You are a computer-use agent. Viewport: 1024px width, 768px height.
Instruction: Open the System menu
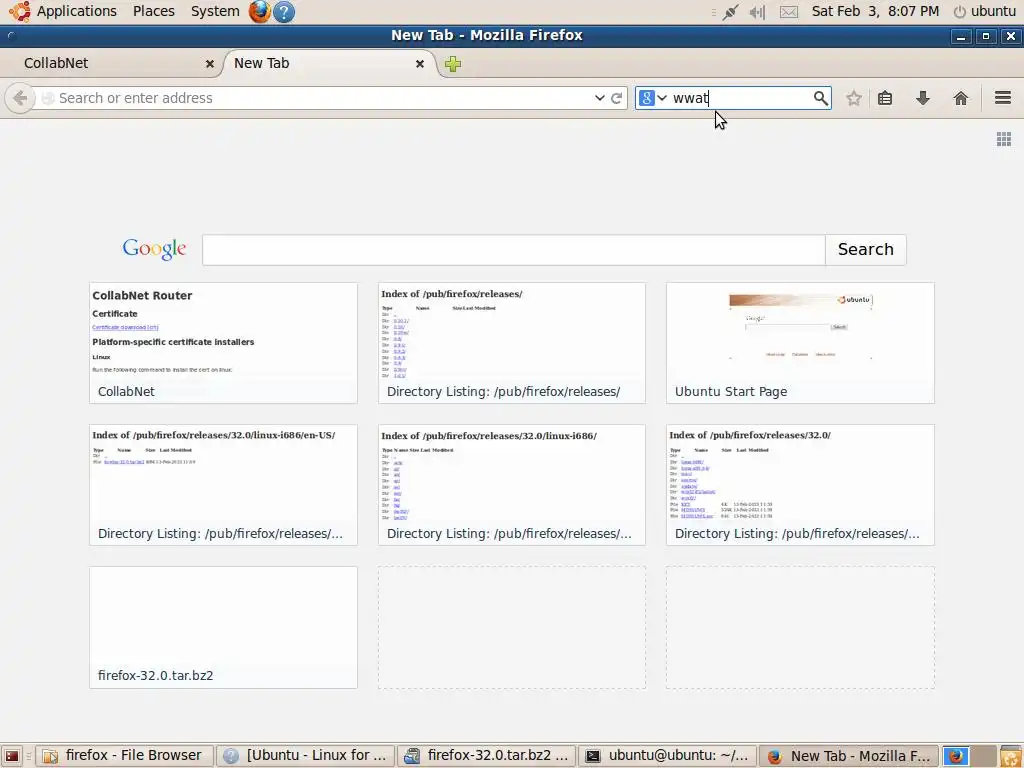pyautogui.click(x=215, y=11)
